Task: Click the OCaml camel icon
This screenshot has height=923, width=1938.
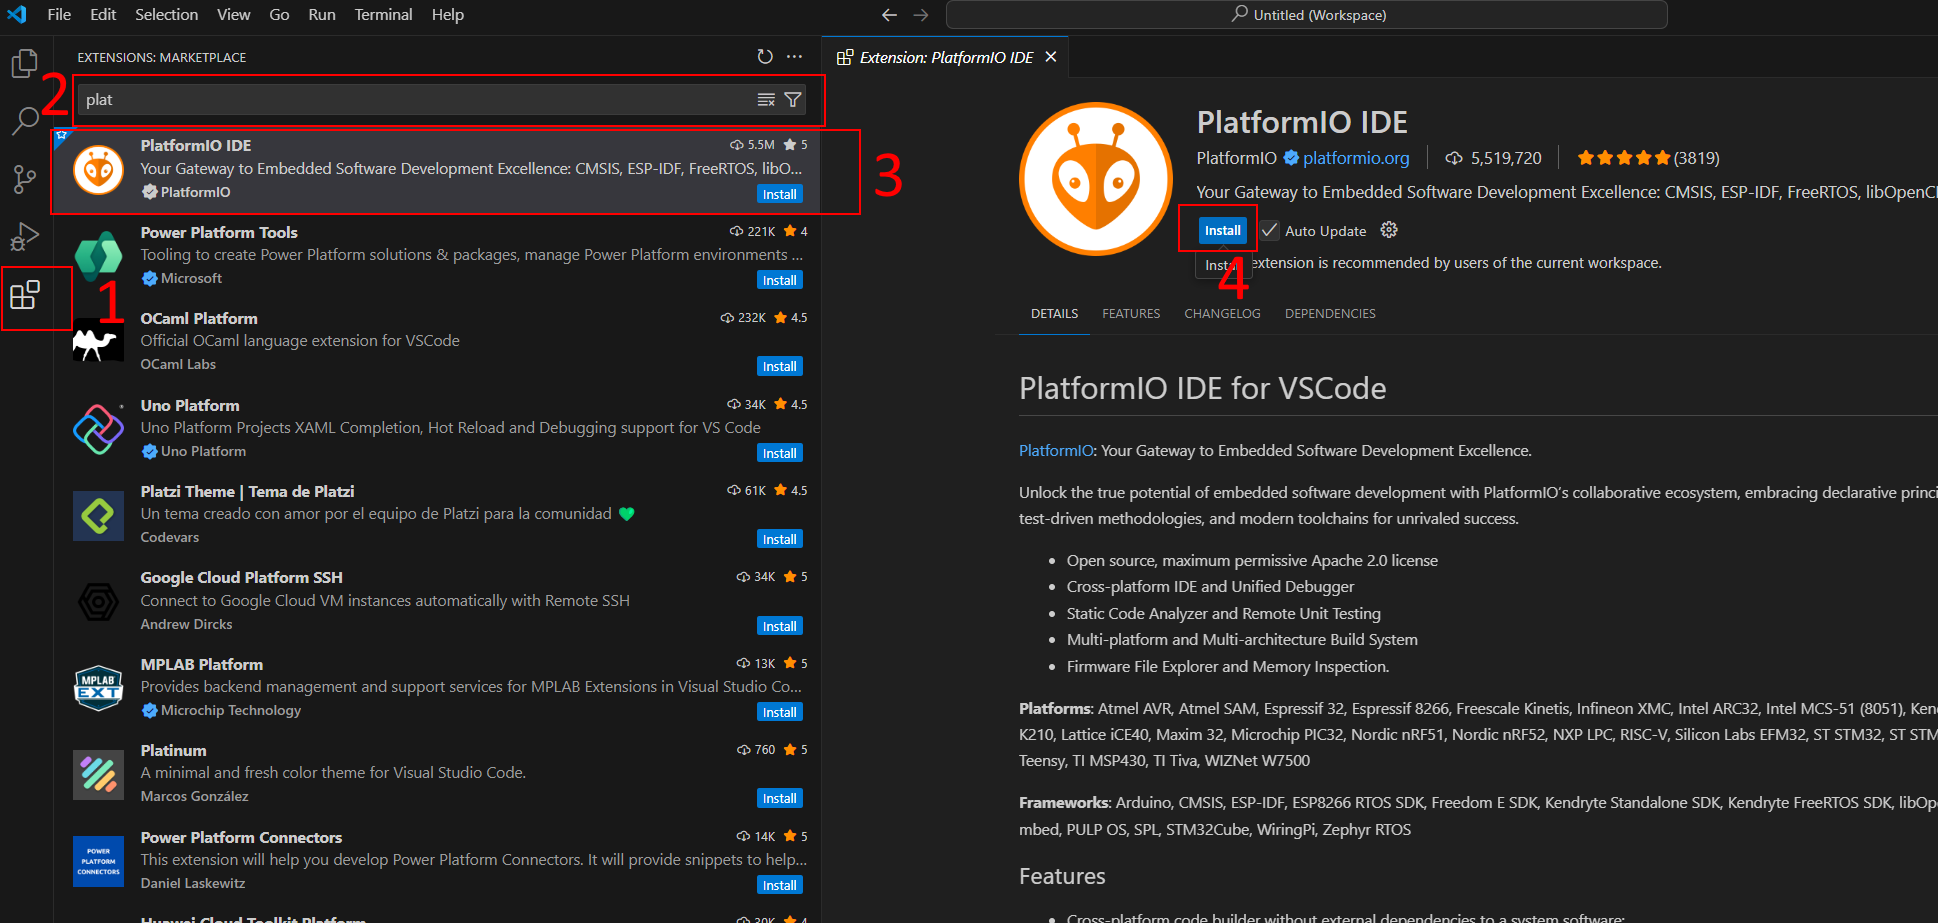Action: point(99,342)
